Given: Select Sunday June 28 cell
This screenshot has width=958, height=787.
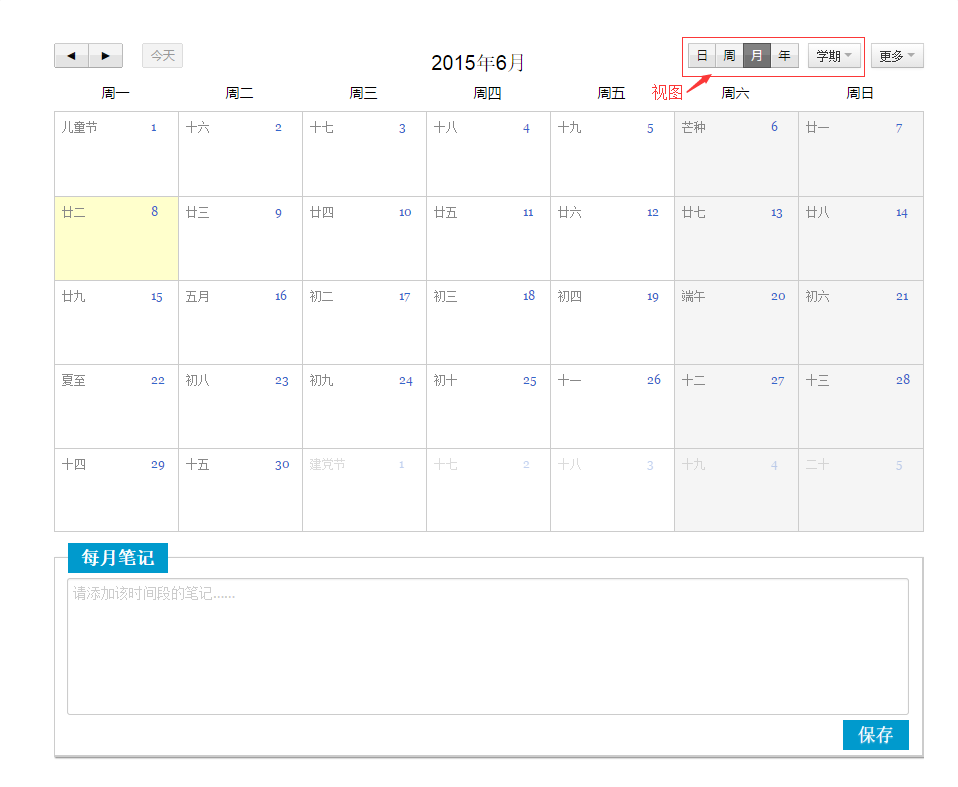Looking at the screenshot, I should pos(860,407).
